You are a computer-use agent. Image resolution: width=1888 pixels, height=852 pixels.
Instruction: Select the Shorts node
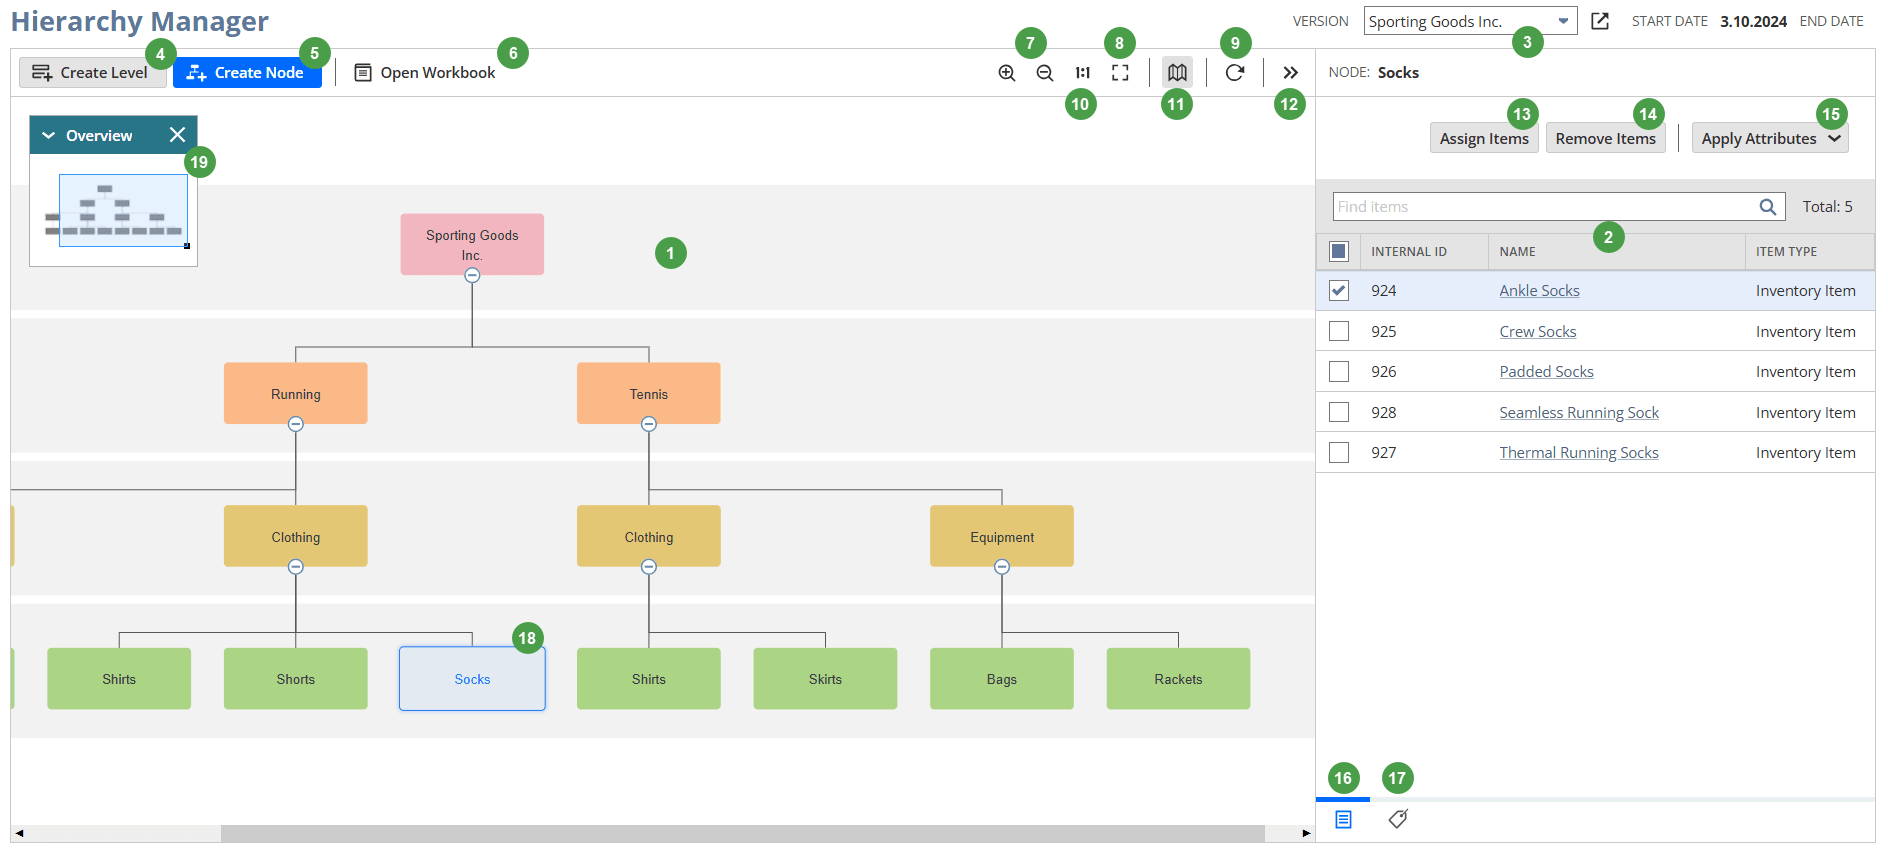(x=296, y=679)
